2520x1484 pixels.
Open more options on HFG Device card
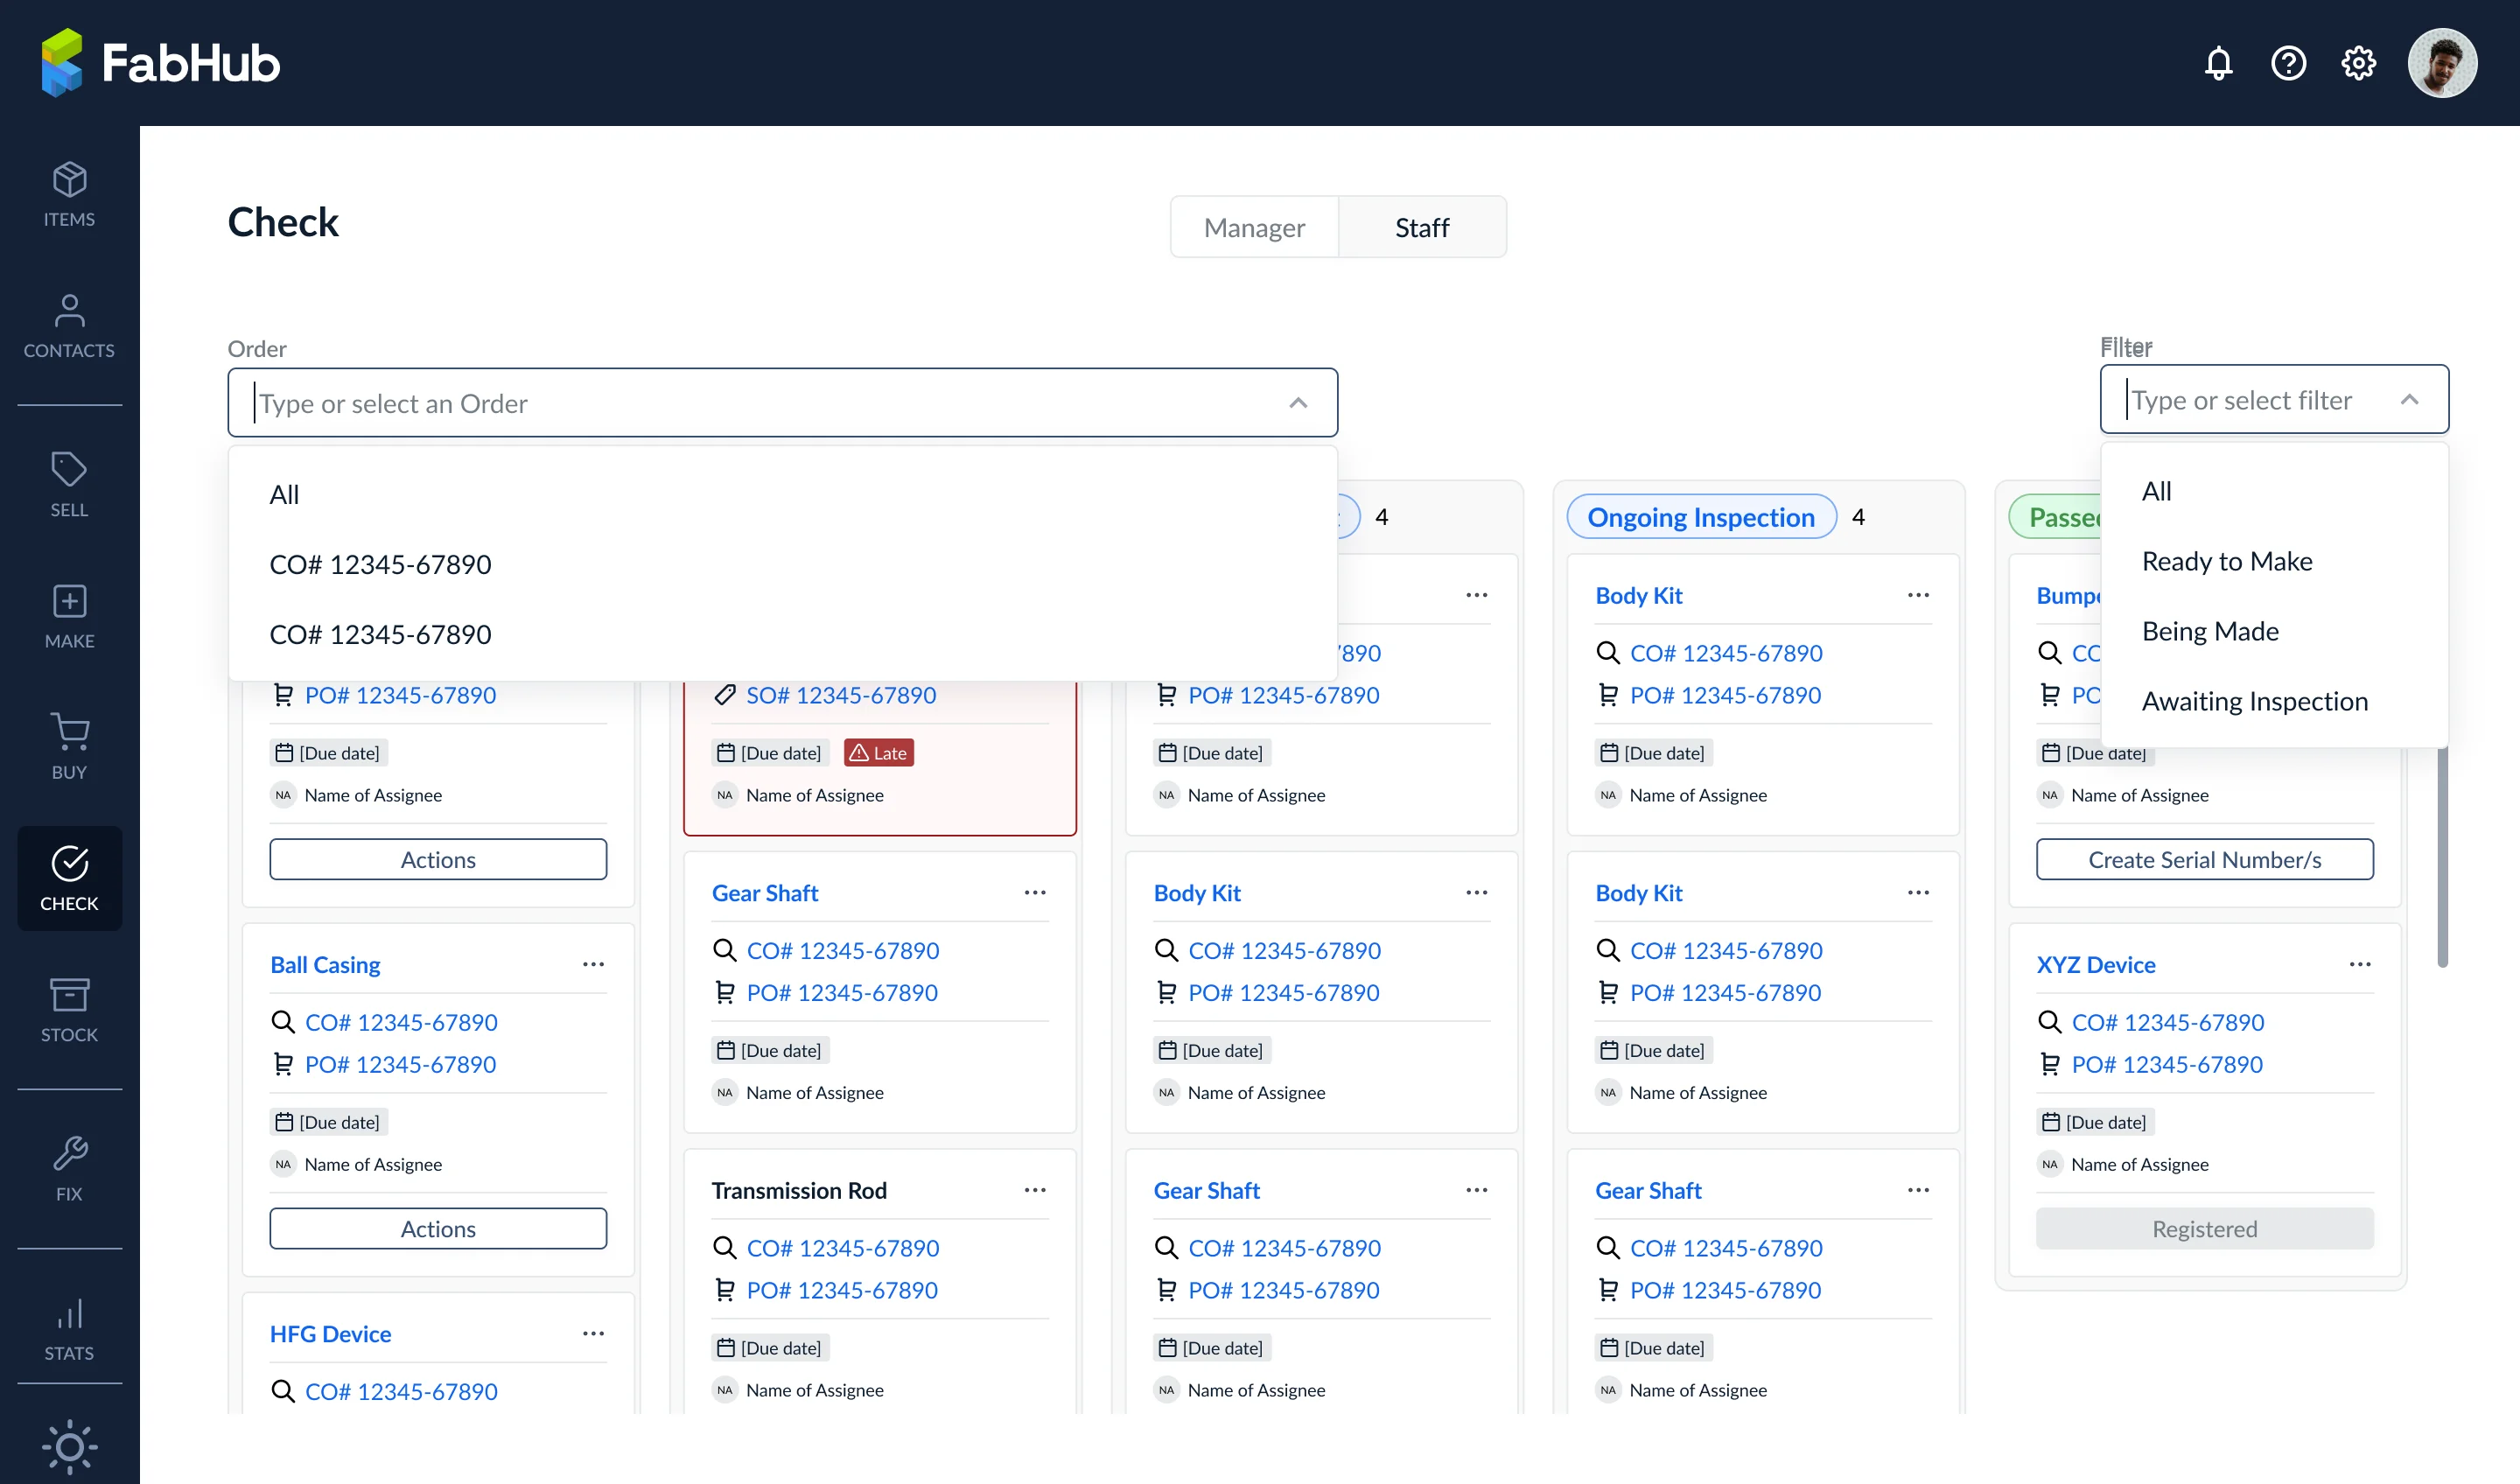[x=593, y=1333]
